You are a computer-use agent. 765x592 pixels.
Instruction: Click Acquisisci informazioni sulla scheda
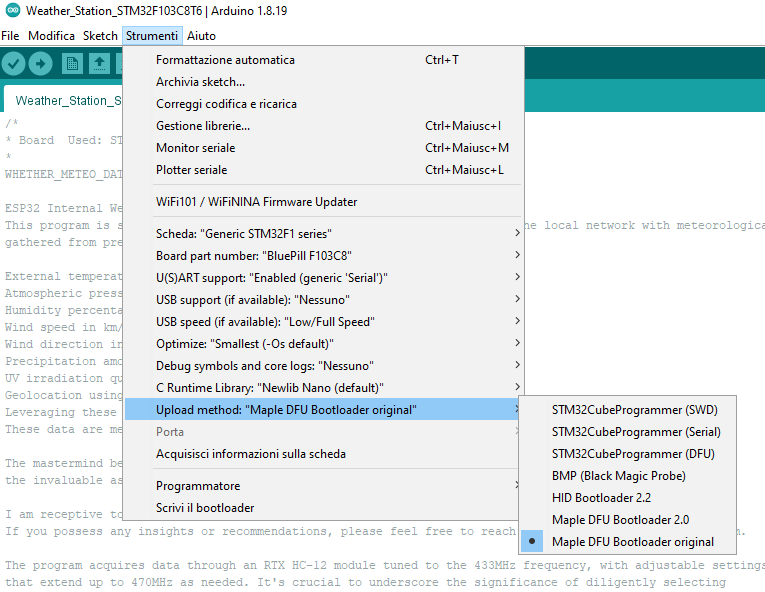coord(323,454)
